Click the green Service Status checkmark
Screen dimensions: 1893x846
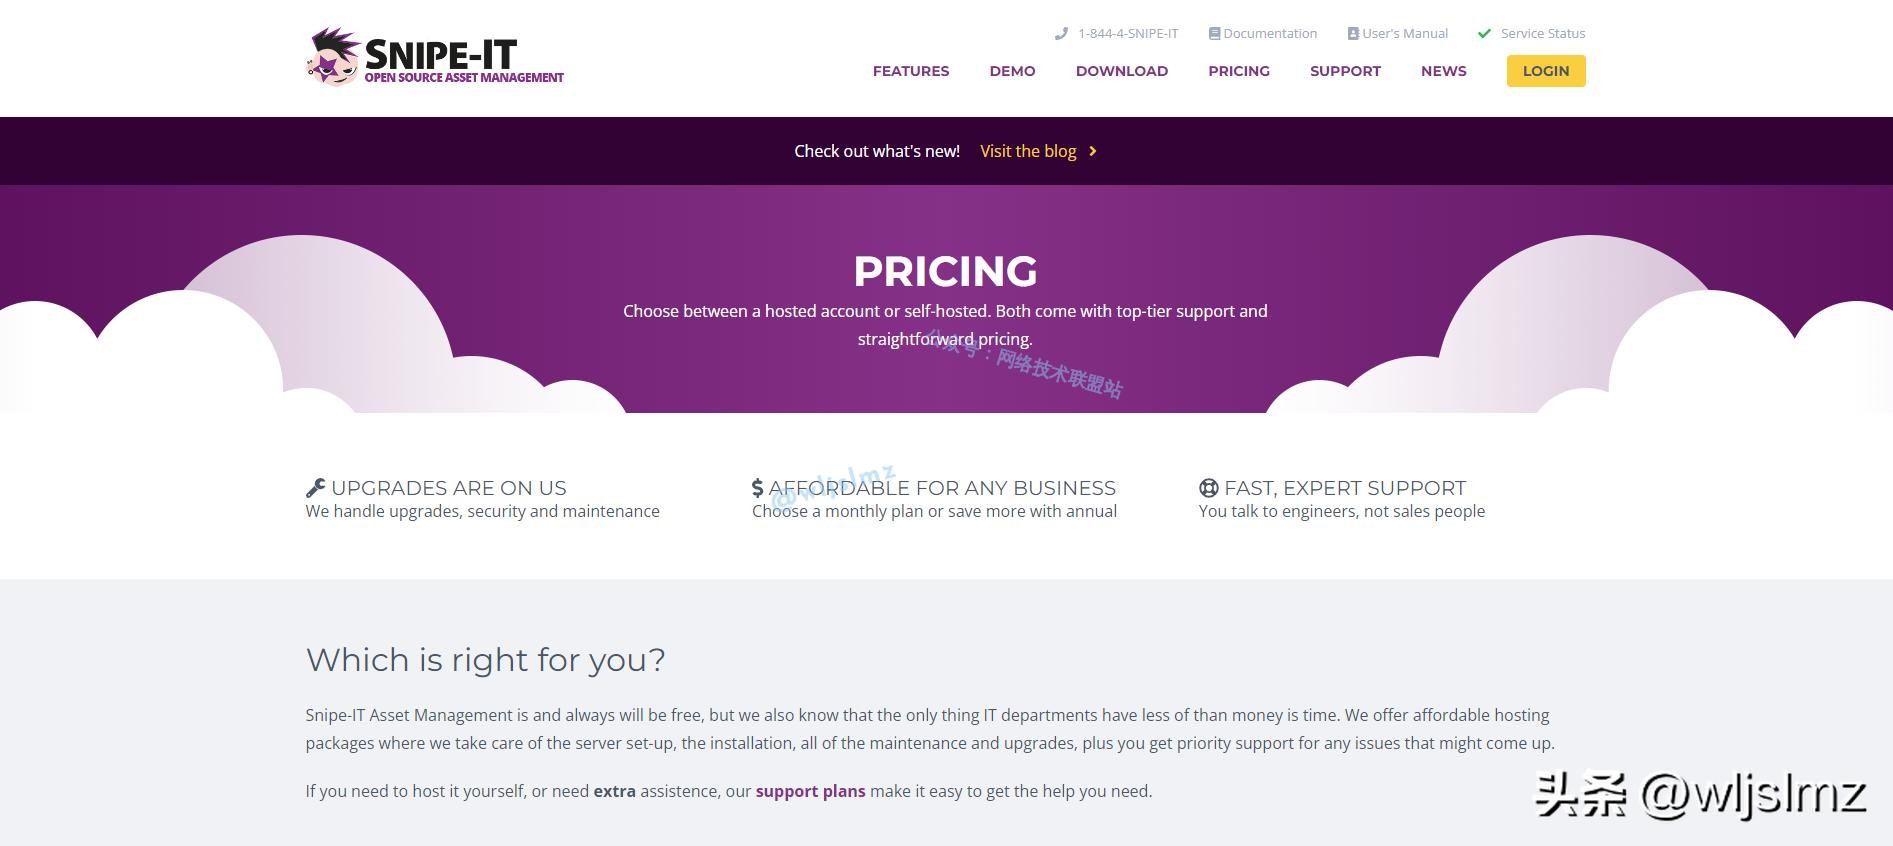(1484, 34)
